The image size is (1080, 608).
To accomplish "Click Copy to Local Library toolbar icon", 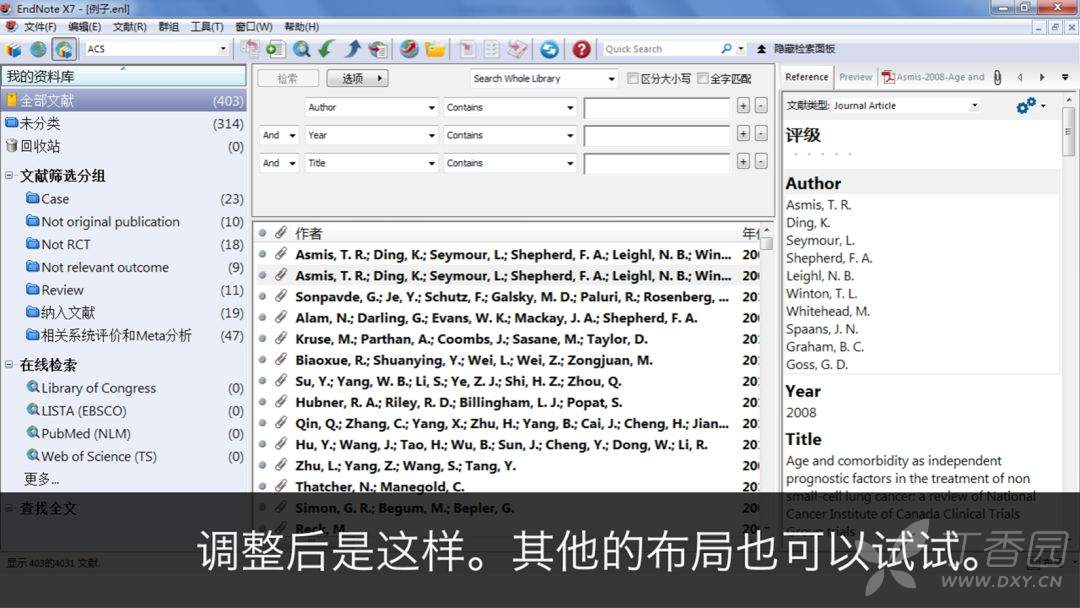I will 249,49.
